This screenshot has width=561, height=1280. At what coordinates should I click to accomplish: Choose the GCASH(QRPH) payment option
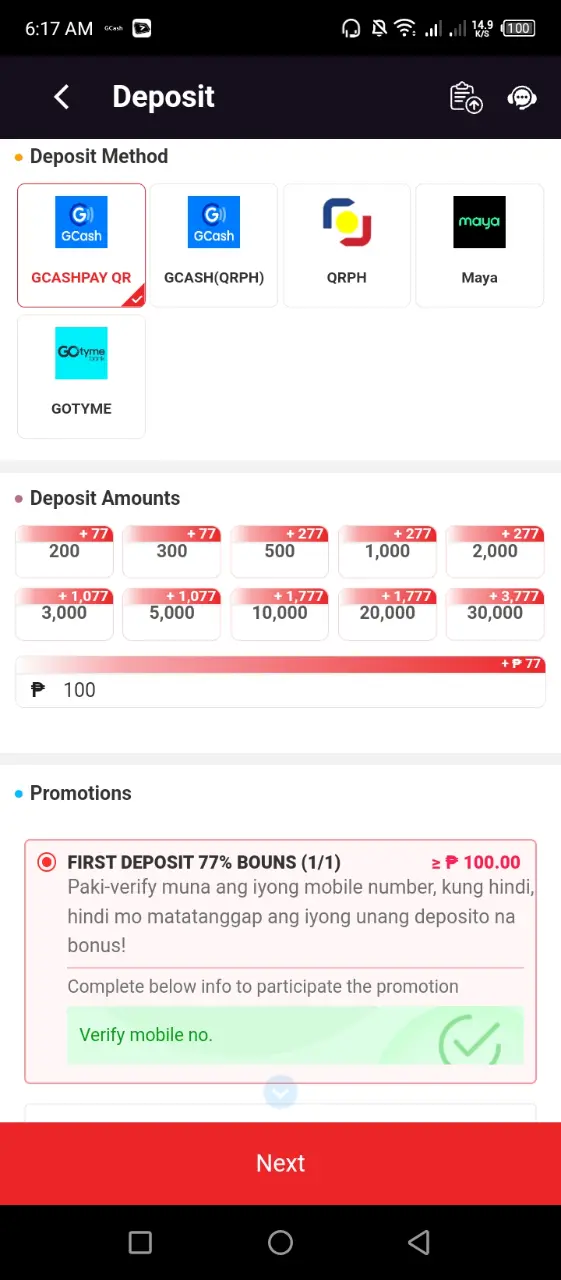coord(214,245)
